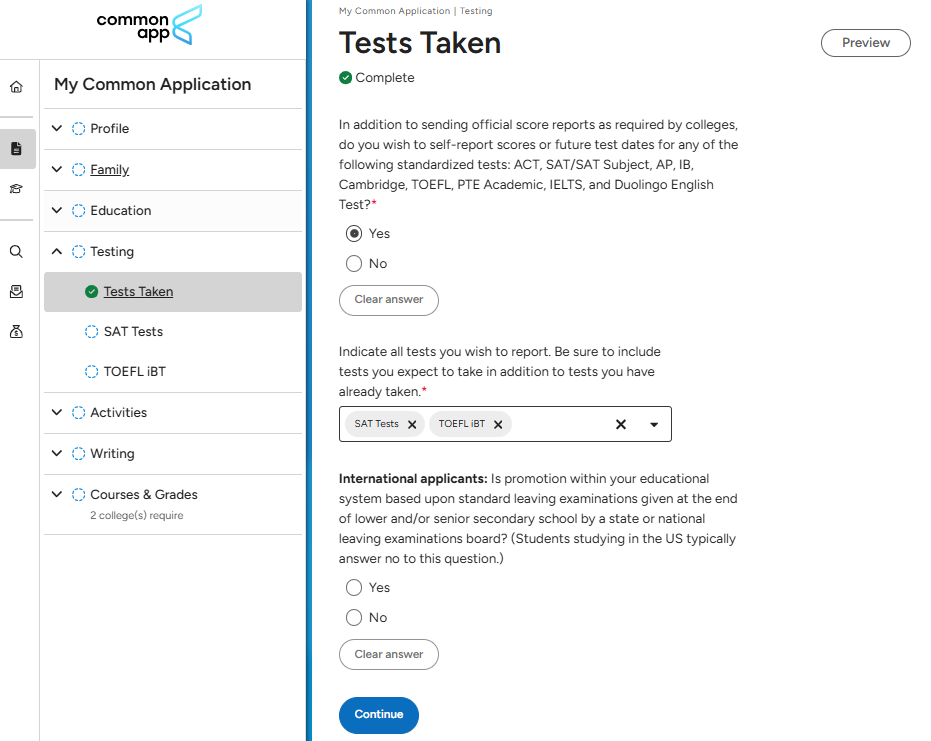931x741 pixels.
Task: Choose Yes for leaving examinations question
Action: (x=354, y=588)
